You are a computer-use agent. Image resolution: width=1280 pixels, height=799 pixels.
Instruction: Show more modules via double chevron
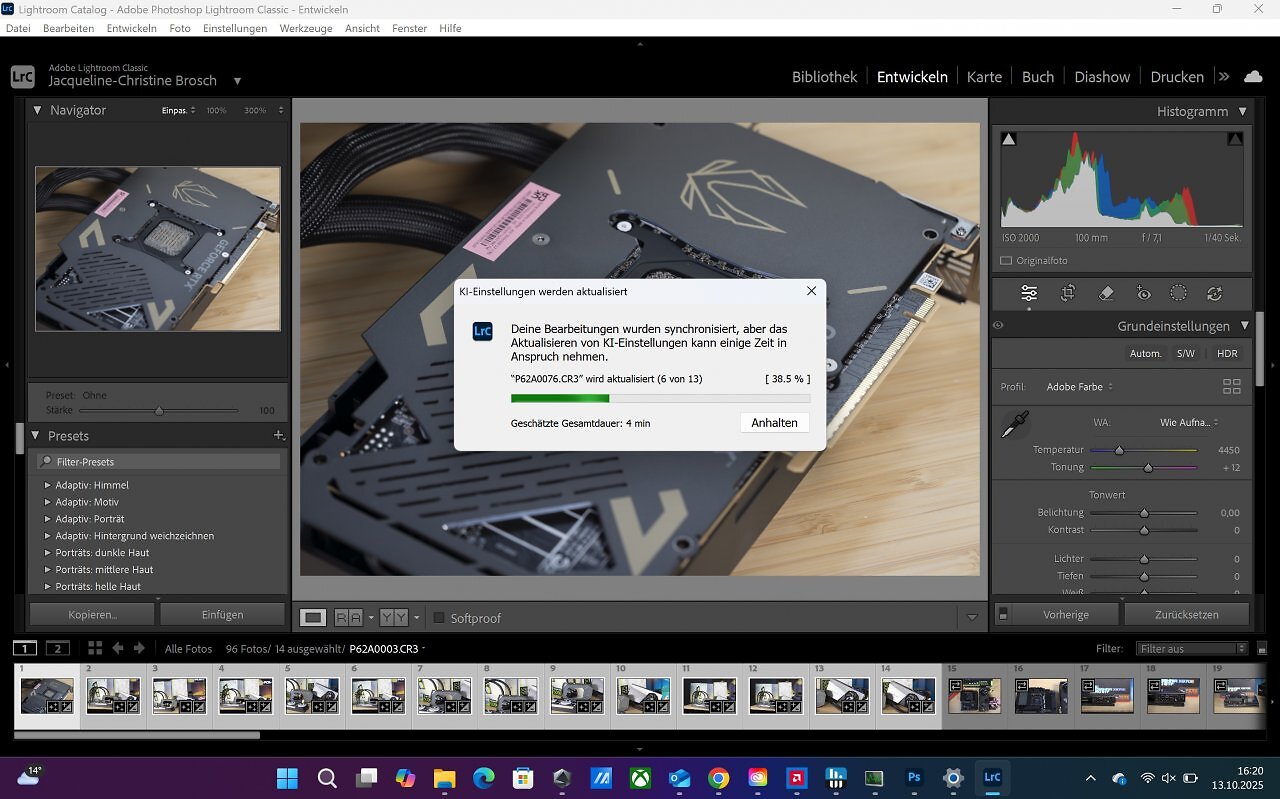pos(1223,76)
